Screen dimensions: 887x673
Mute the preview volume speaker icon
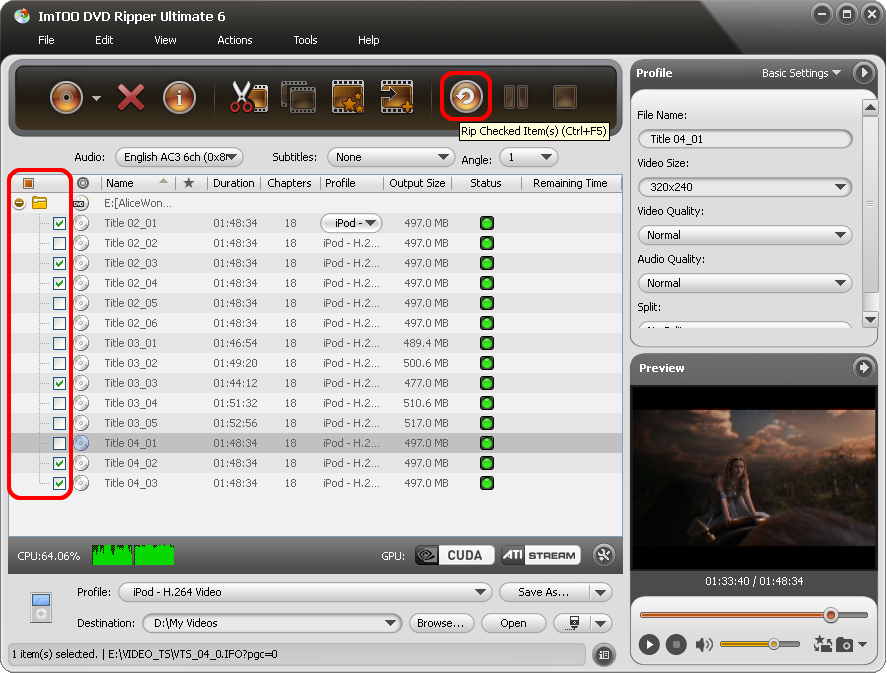click(x=704, y=644)
